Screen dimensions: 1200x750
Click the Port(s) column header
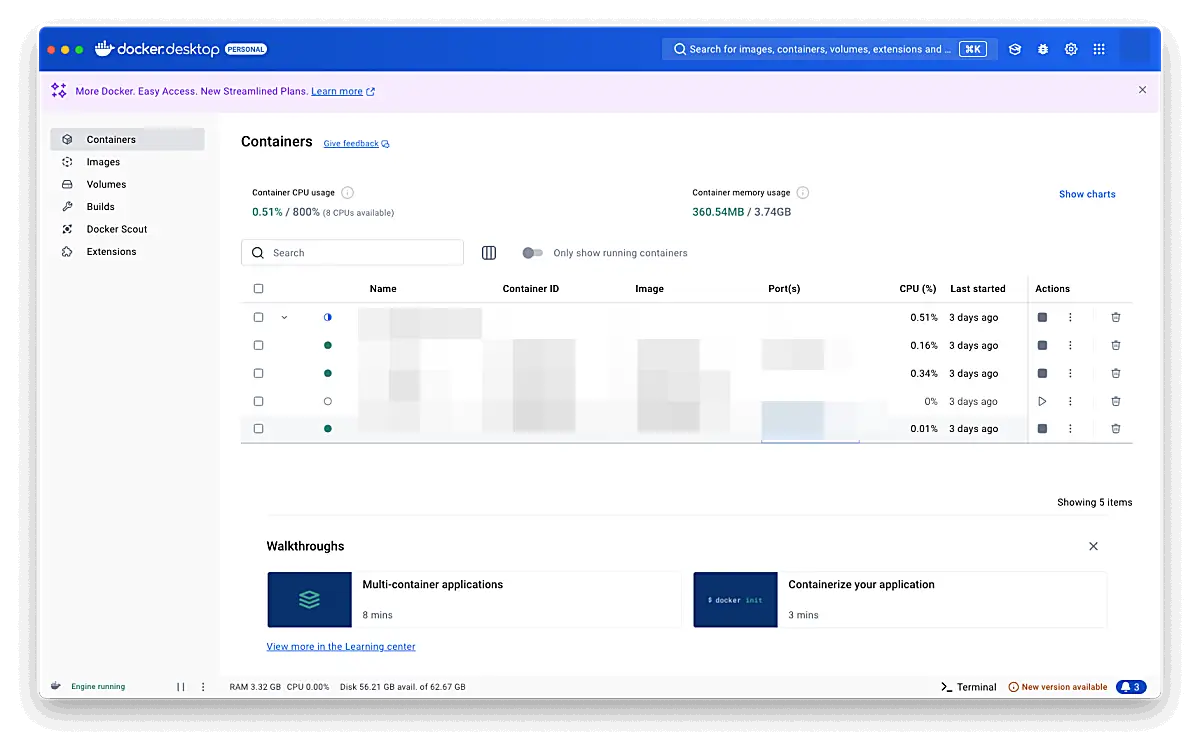click(x=784, y=289)
